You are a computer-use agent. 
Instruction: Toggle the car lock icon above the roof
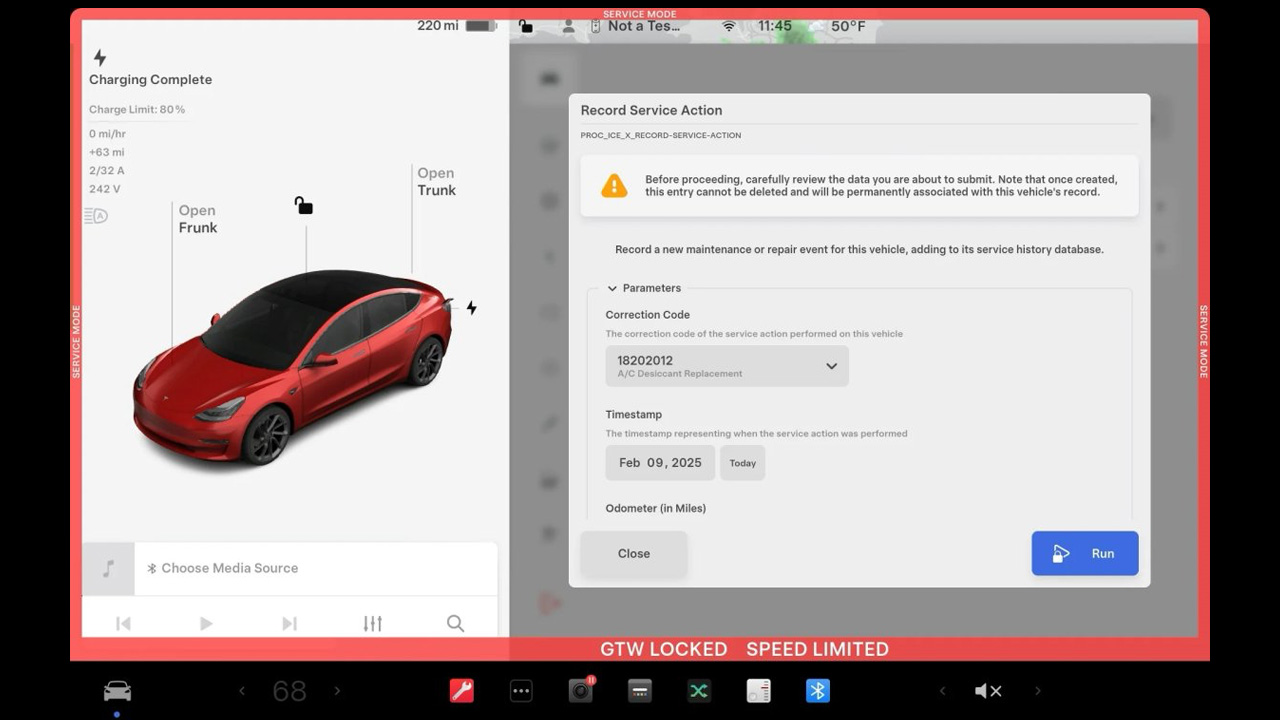point(303,205)
